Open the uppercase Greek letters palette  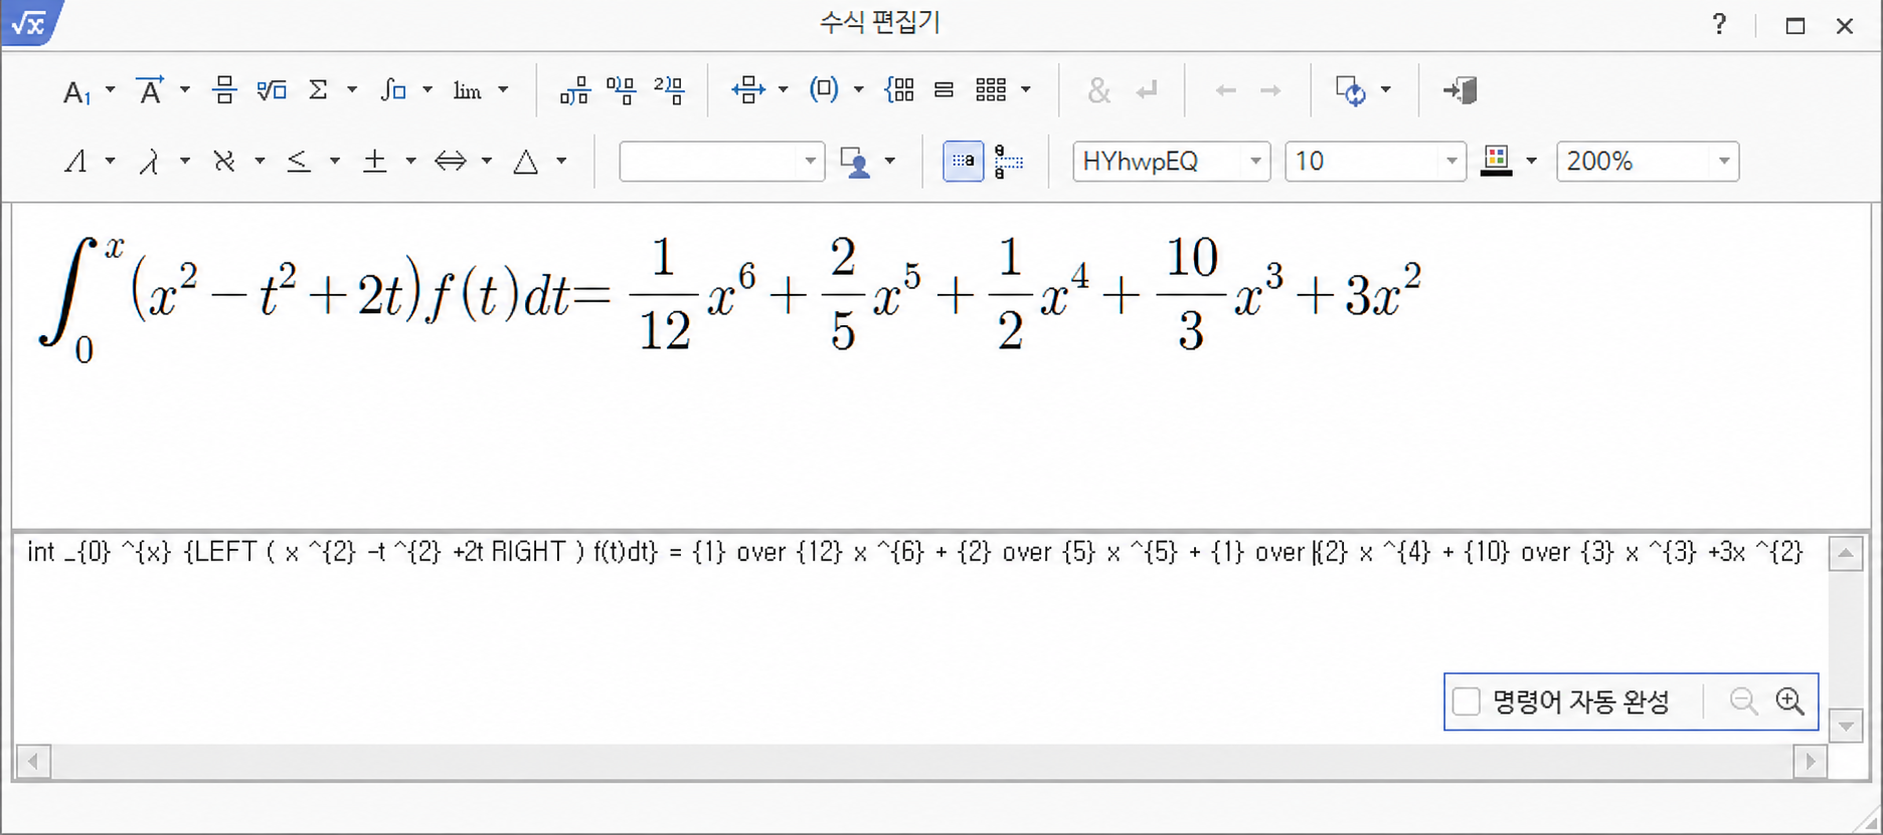tap(76, 161)
